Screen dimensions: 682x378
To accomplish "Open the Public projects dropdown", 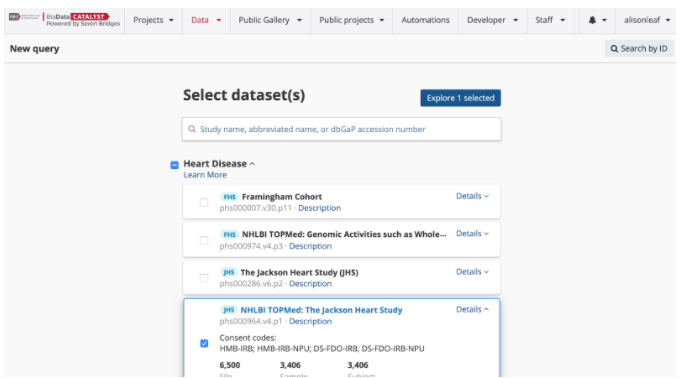I will (x=351, y=20).
